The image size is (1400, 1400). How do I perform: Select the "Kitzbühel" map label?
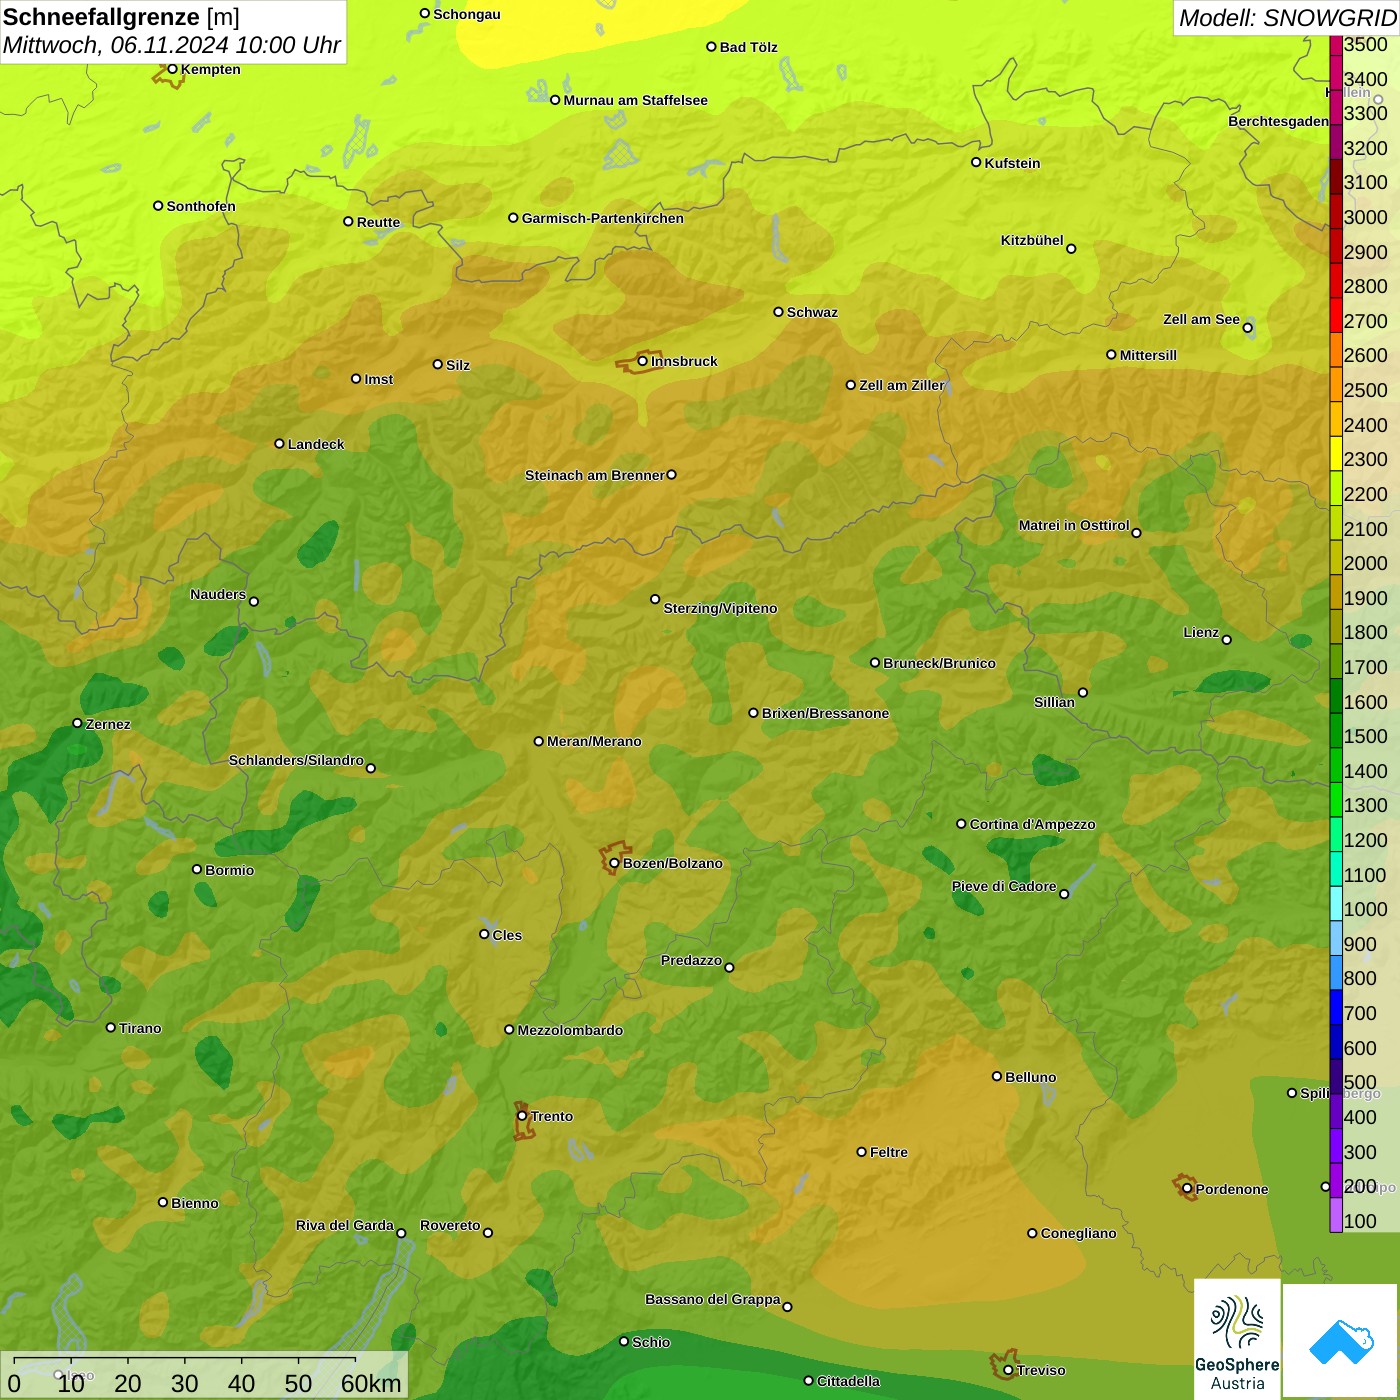pos(1032,240)
